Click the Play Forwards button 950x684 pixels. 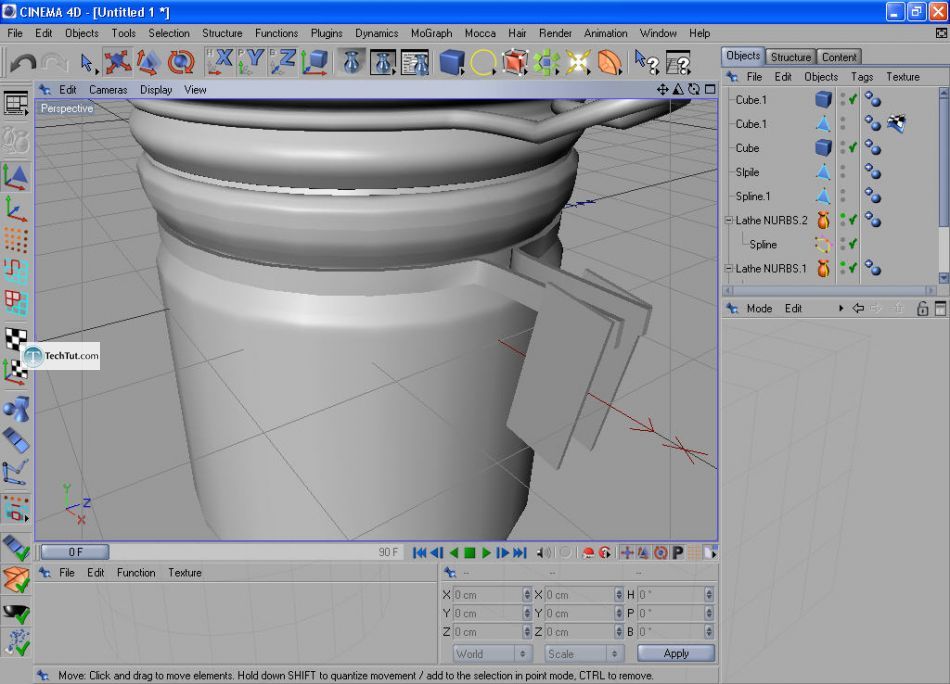click(487, 553)
